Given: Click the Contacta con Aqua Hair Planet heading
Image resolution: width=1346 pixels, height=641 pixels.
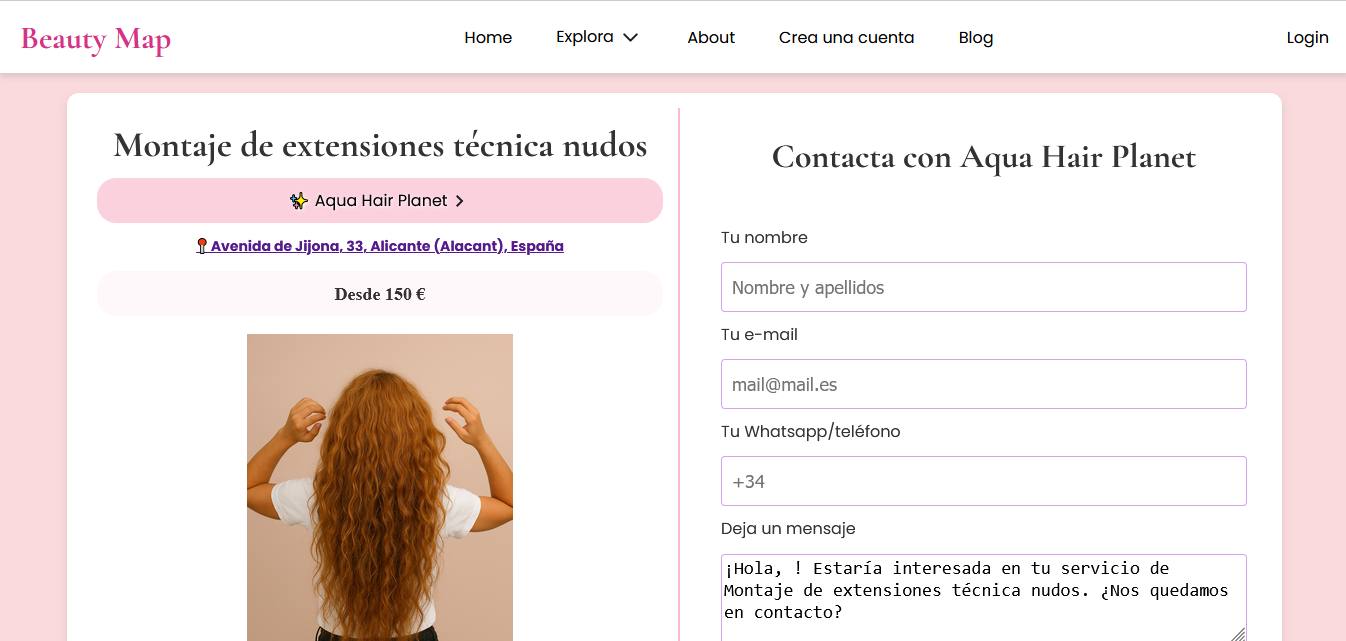Looking at the screenshot, I should pyautogui.click(x=984, y=157).
